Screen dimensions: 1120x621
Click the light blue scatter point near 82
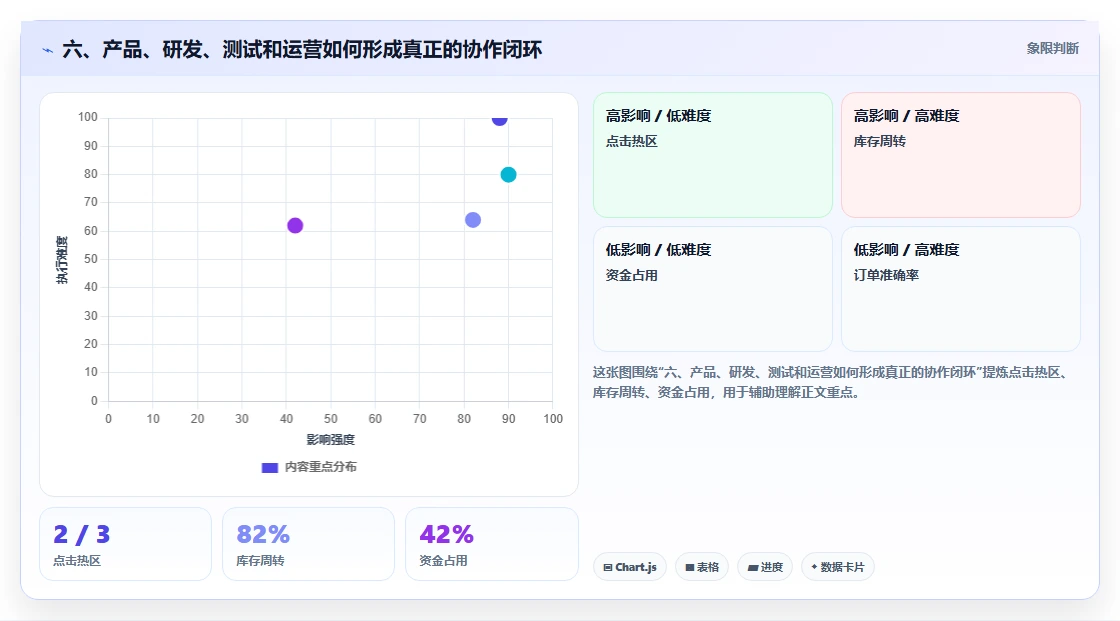point(473,219)
